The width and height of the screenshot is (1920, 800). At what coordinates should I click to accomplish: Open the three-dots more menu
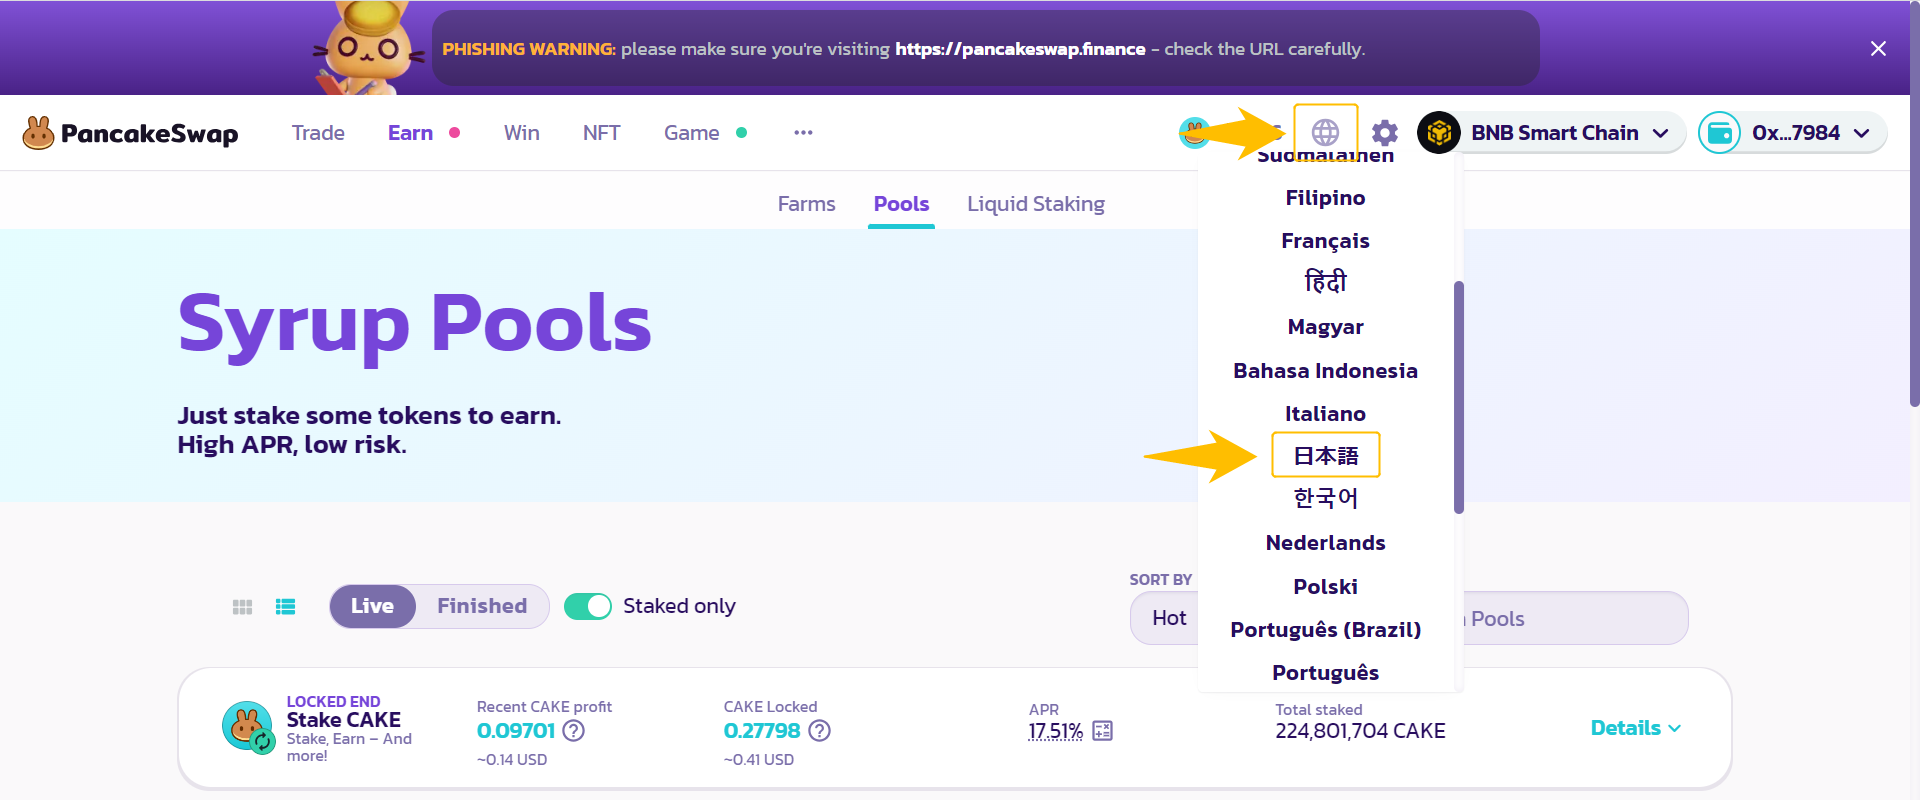point(803,133)
